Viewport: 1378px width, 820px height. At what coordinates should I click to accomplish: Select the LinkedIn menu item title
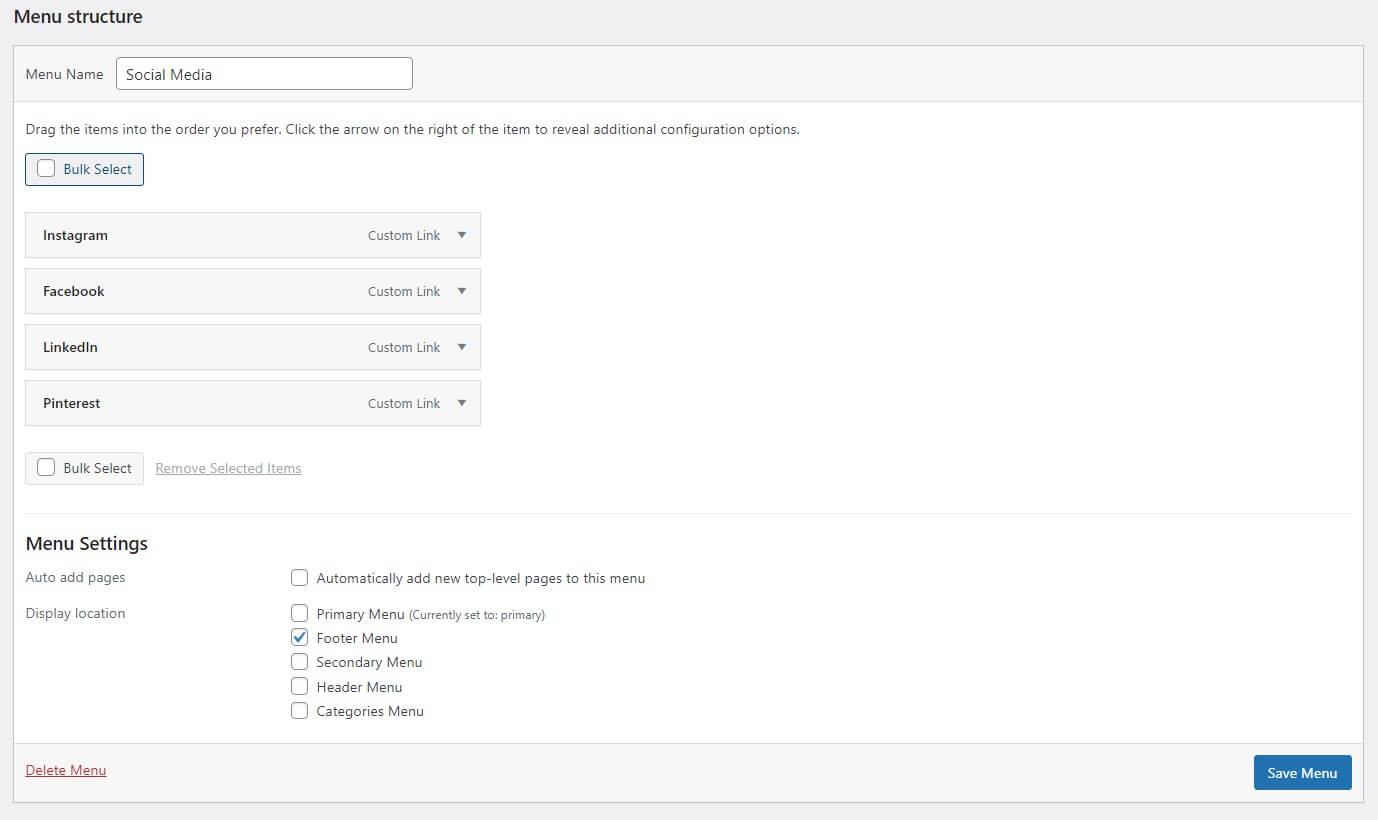[x=70, y=347]
